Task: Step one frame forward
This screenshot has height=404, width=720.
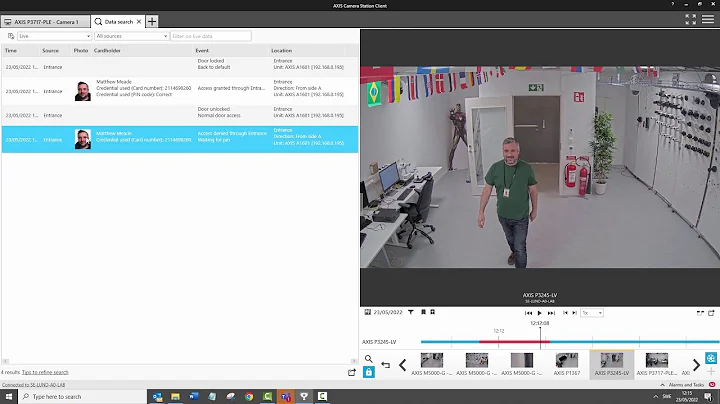Action: (574, 313)
